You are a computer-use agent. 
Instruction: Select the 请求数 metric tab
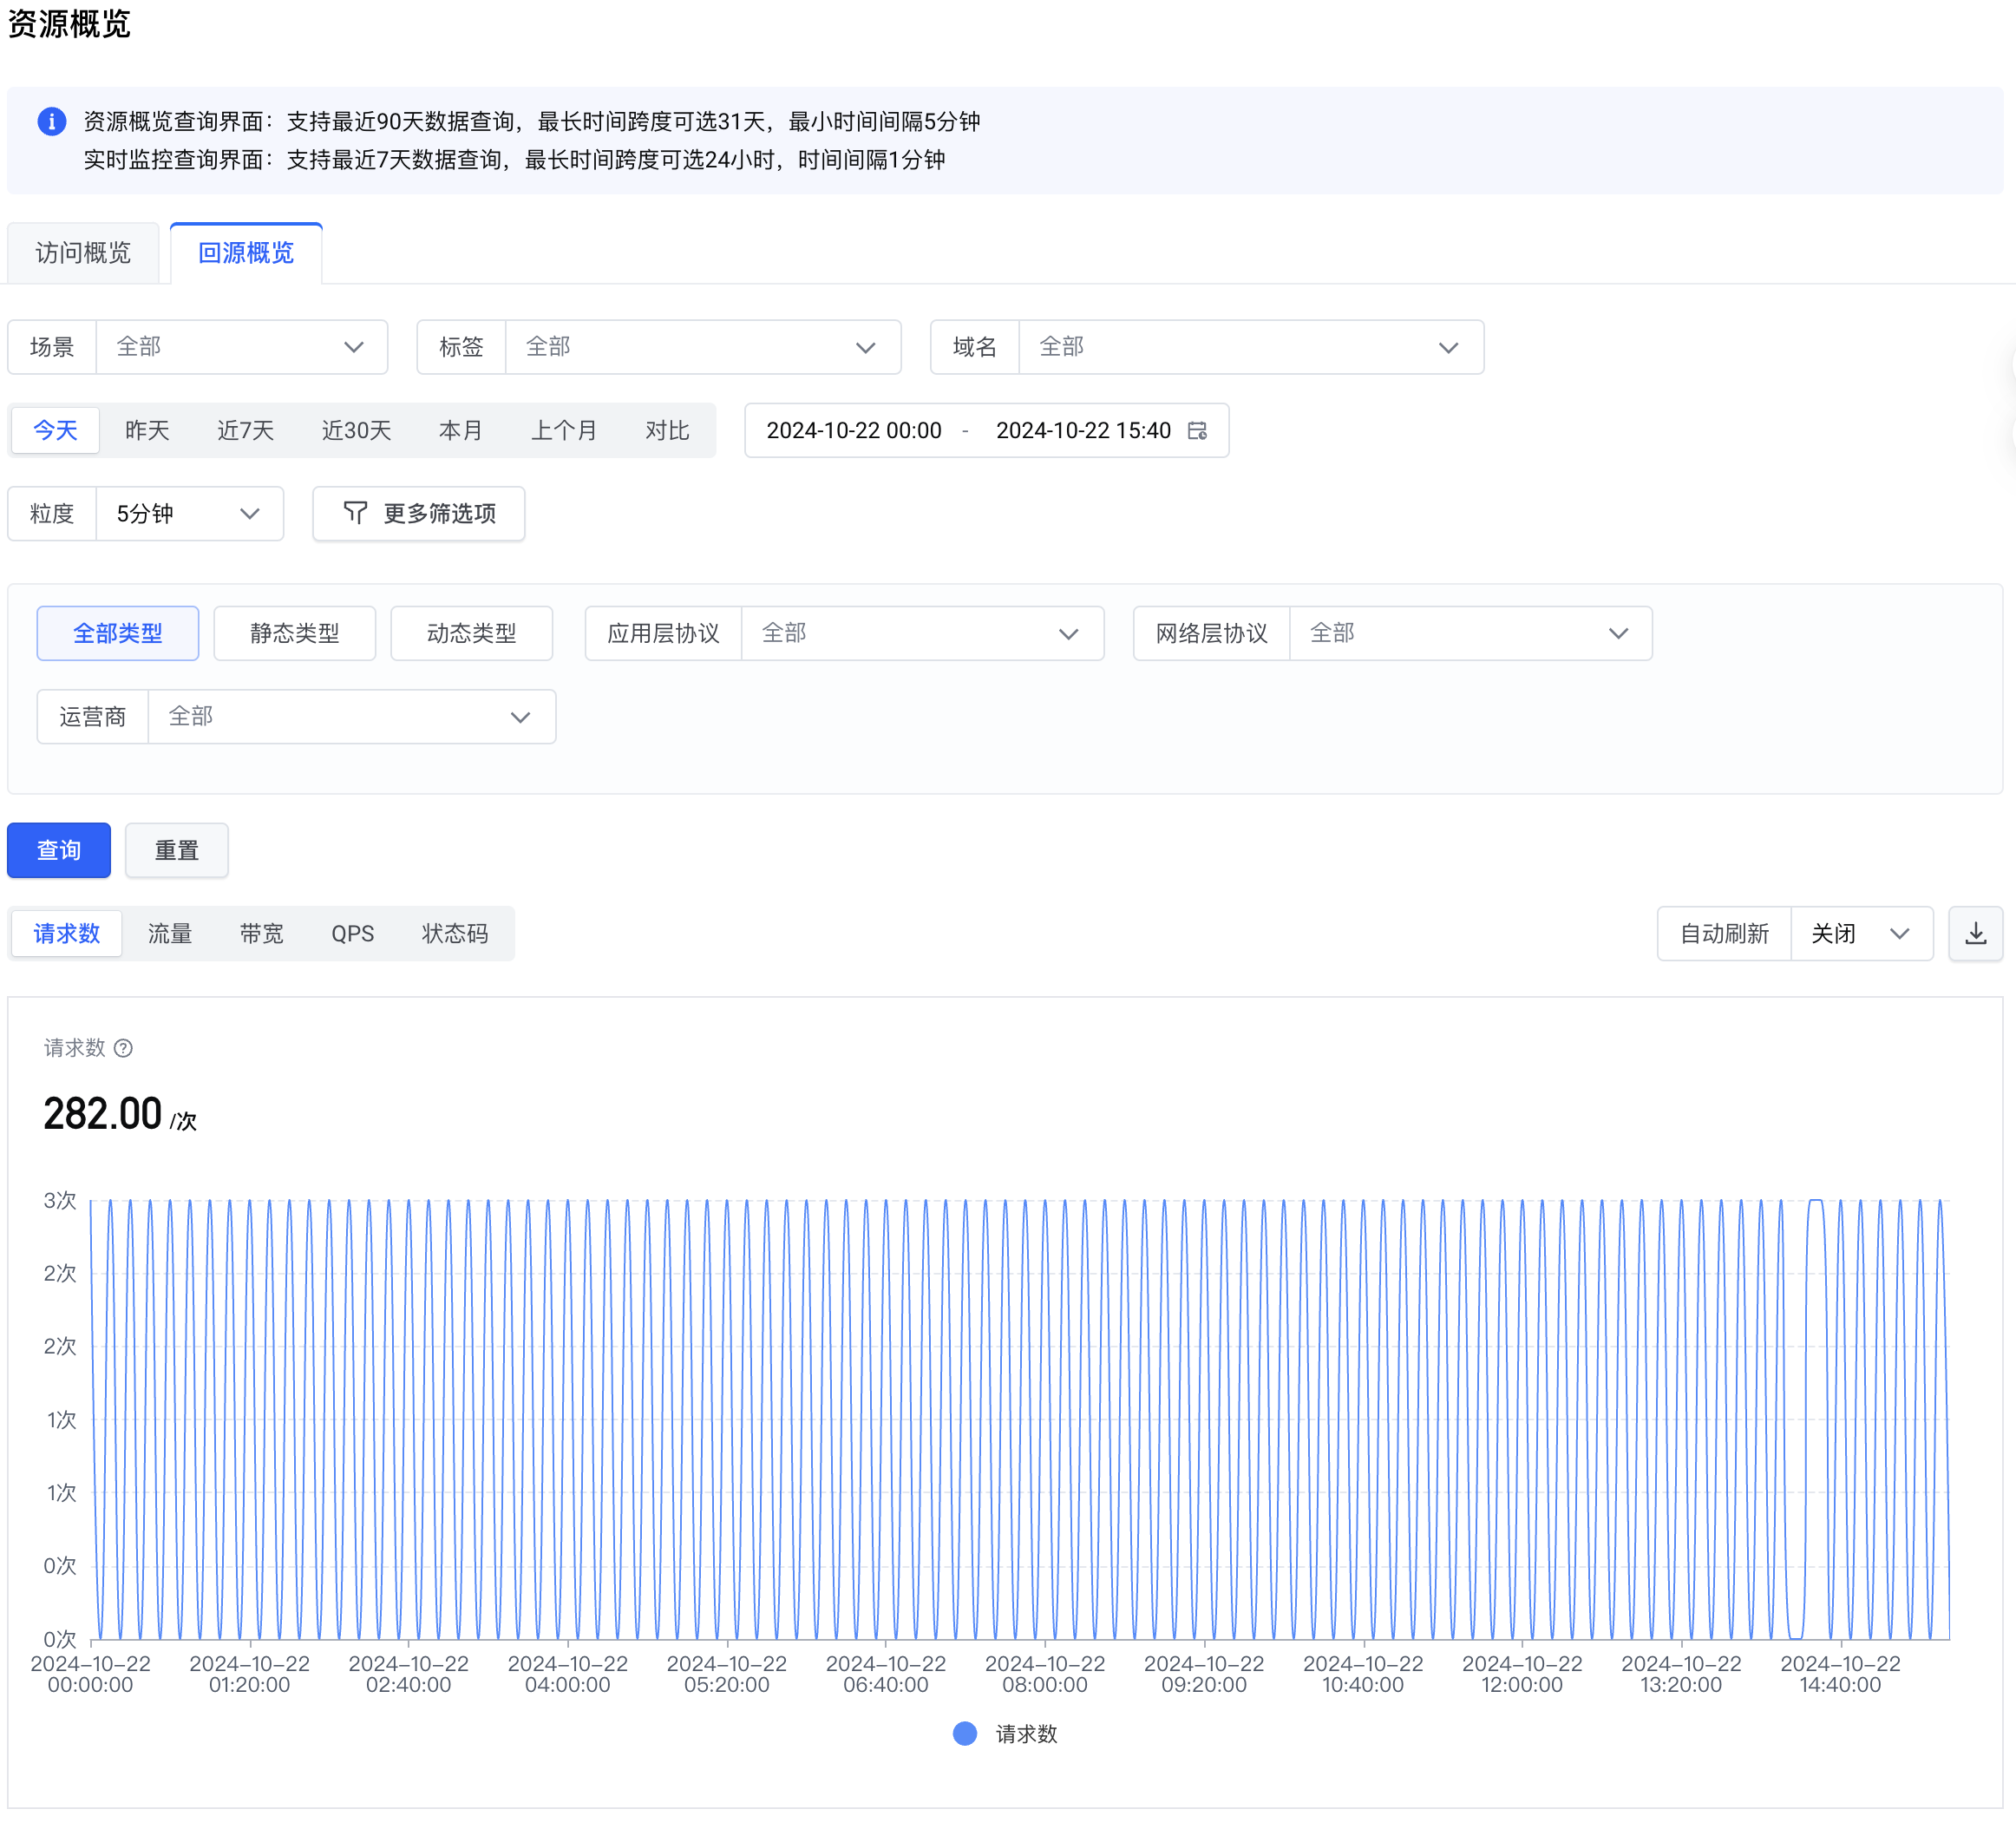point(67,934)
